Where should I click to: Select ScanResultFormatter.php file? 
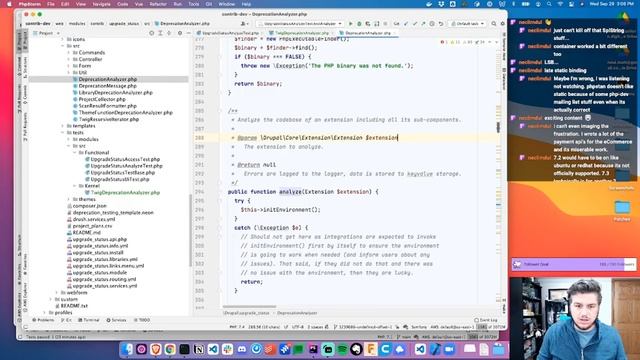(108, 106)
